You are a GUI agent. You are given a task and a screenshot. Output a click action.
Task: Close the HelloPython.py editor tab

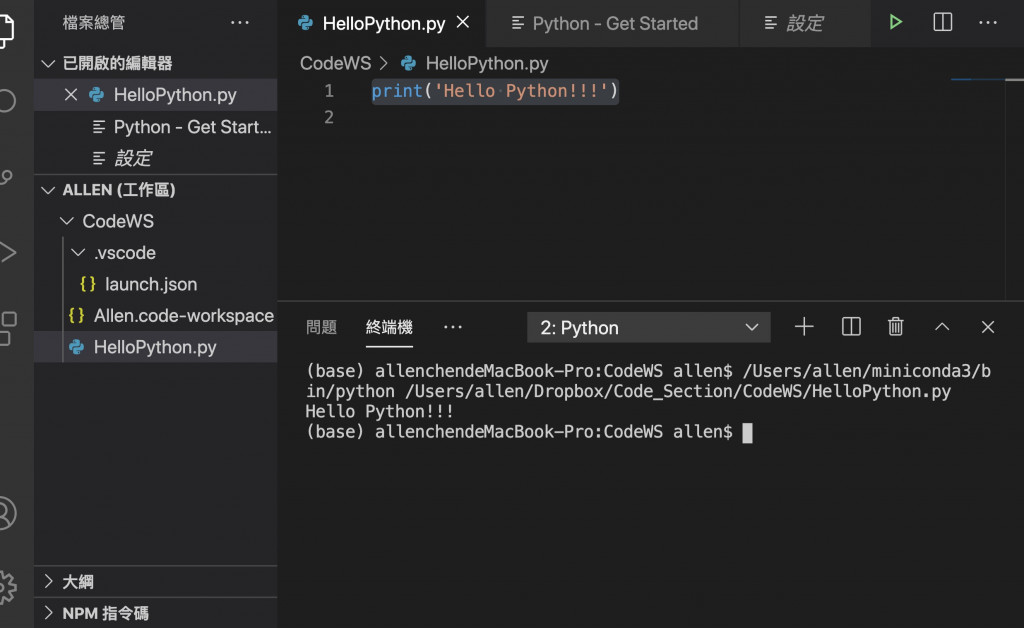[x=463, y=22]
